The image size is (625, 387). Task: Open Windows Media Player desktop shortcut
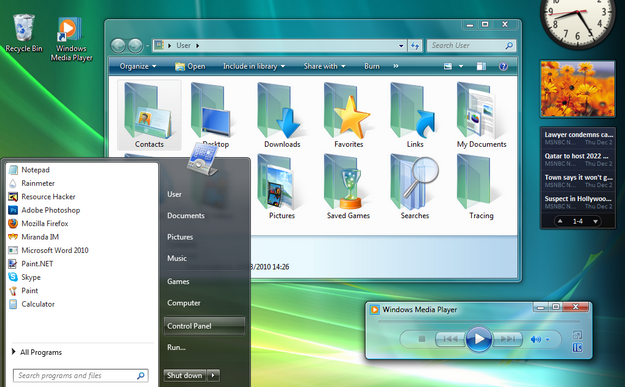point(71,39)
